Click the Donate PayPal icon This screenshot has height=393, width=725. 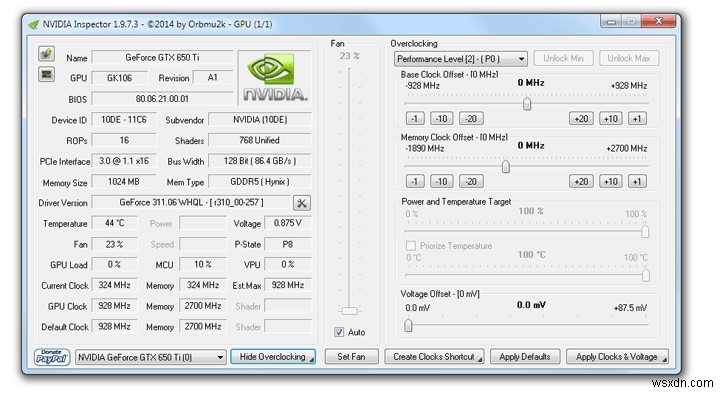(x=52, y=357)
